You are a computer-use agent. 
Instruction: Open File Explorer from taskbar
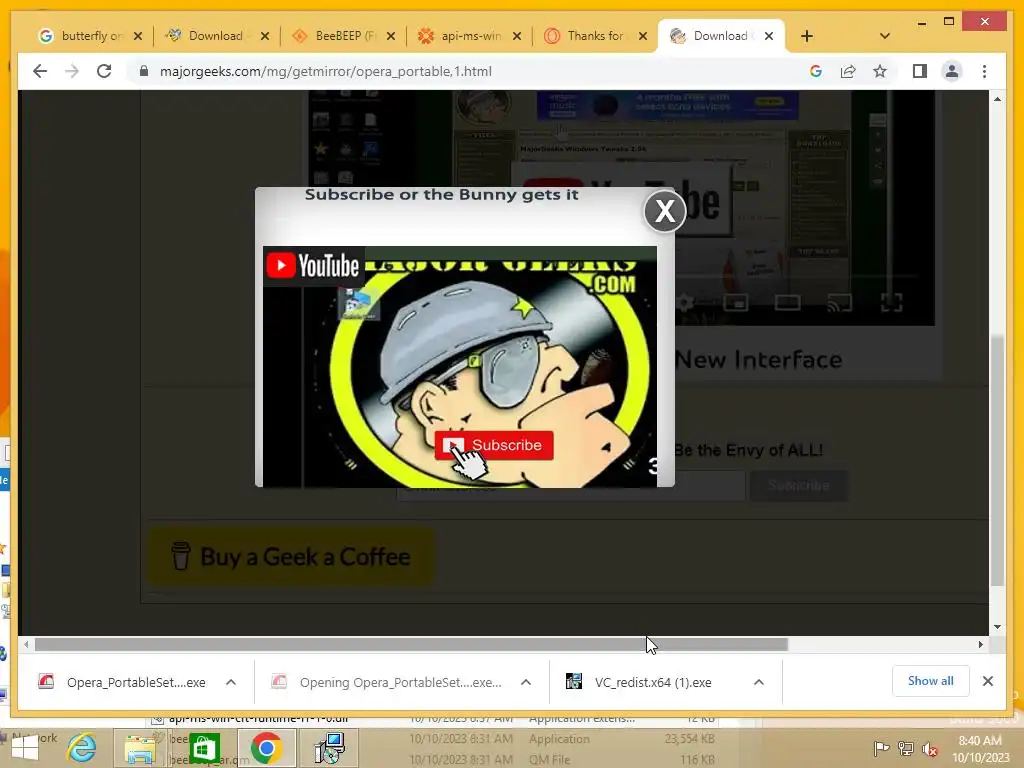[x=140, y=748]
